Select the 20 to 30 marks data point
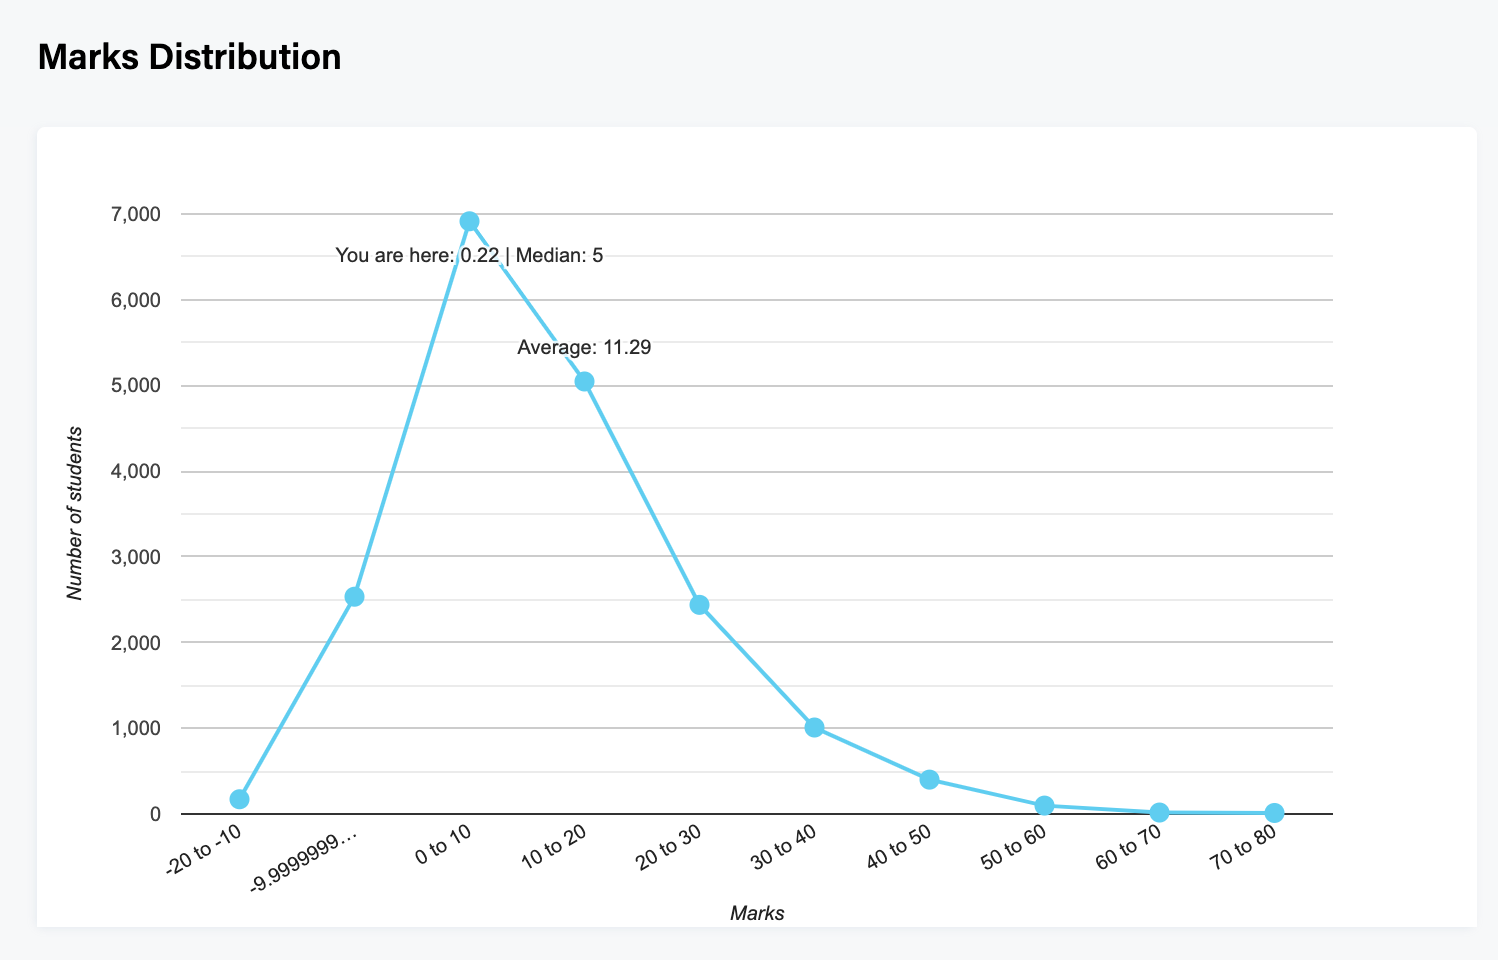Image resolution: width=1498 pixels, height=960 pixels. pos(699,605)
